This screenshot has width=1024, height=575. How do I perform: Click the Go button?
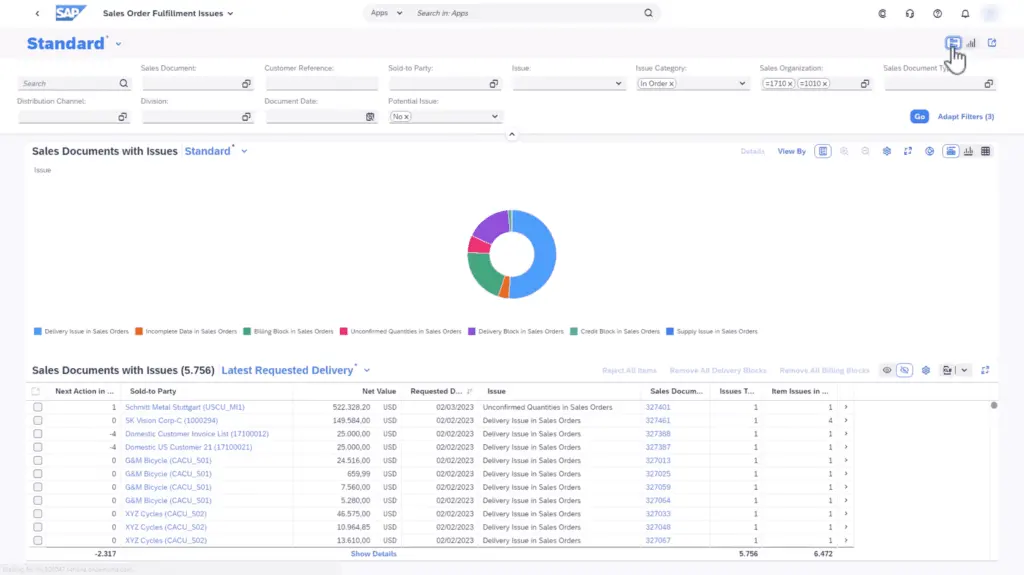pos(920,117)
